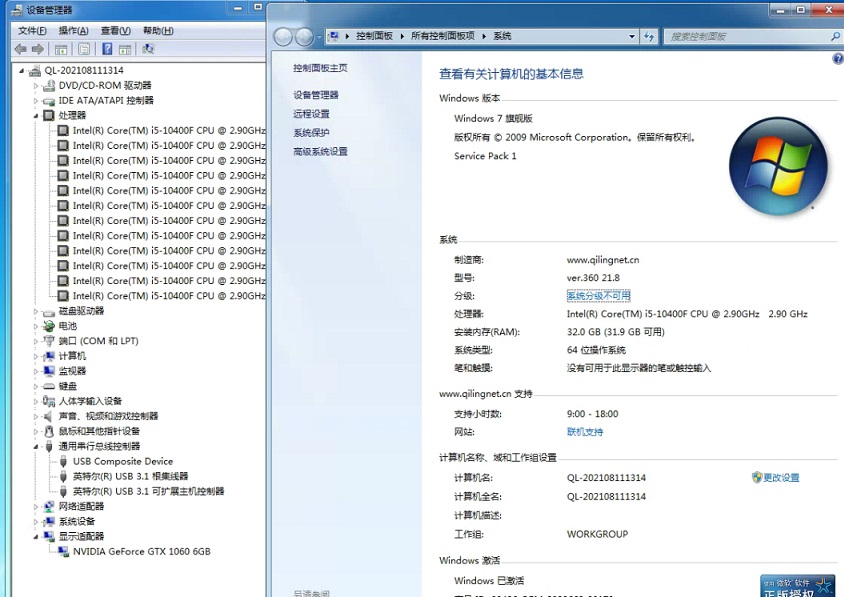Image resolution: width=844 pixels, height=597 pixels.
Task: Click the 系统设备 icon in device tree
Action: coord(49,522)
